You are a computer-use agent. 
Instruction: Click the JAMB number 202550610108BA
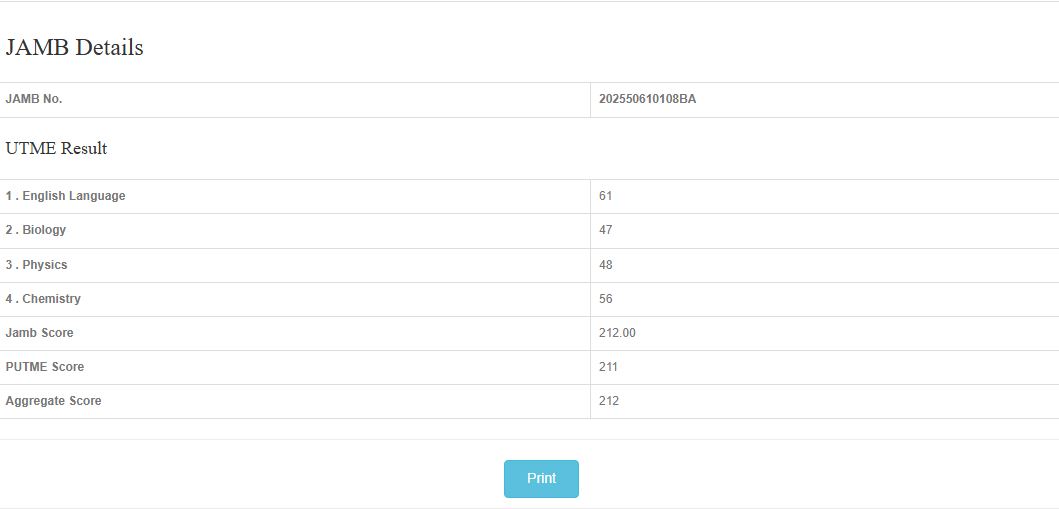647,99
